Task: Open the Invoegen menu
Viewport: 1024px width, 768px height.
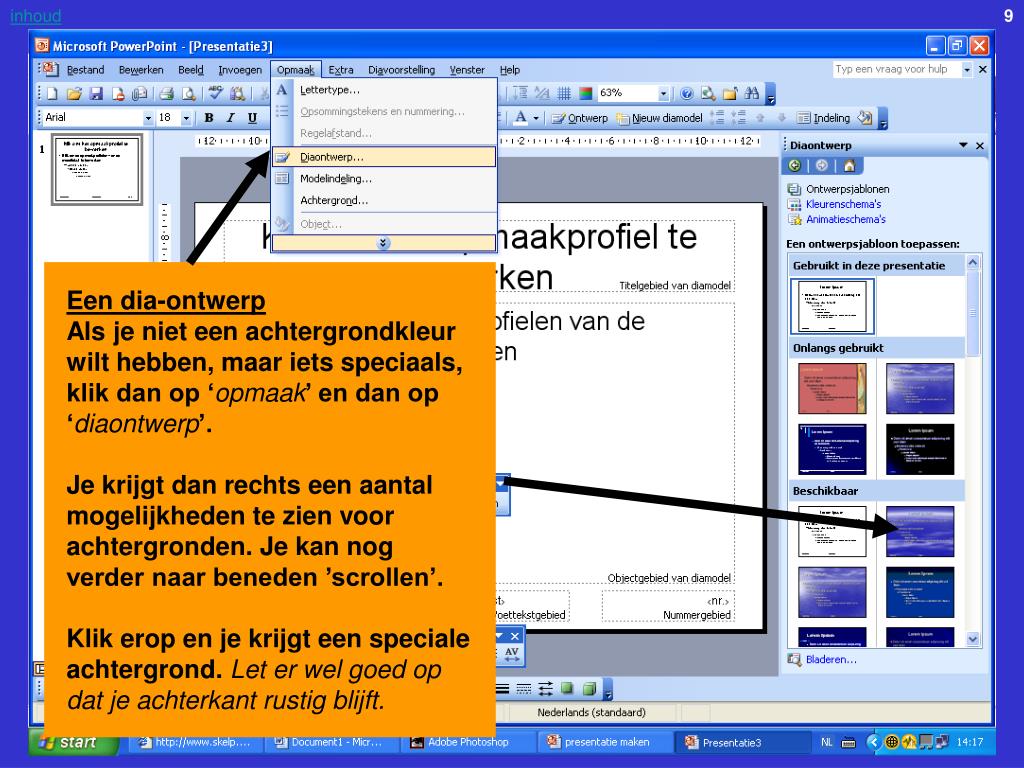Action: coord(240,70)
